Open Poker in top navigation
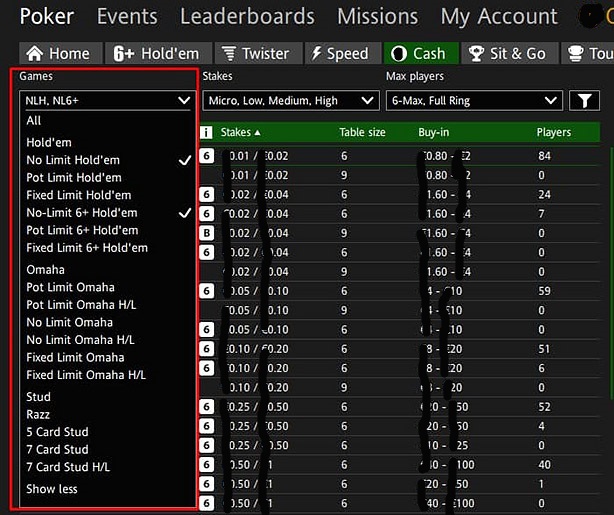 tap(47, 16)
